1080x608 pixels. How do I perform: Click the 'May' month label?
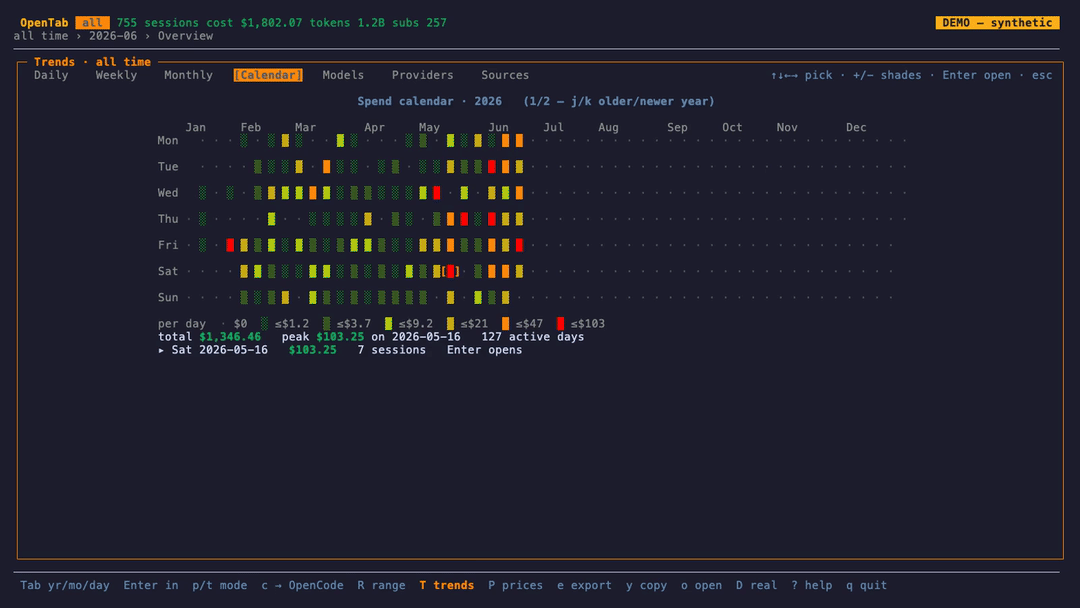tap(429, 127)
